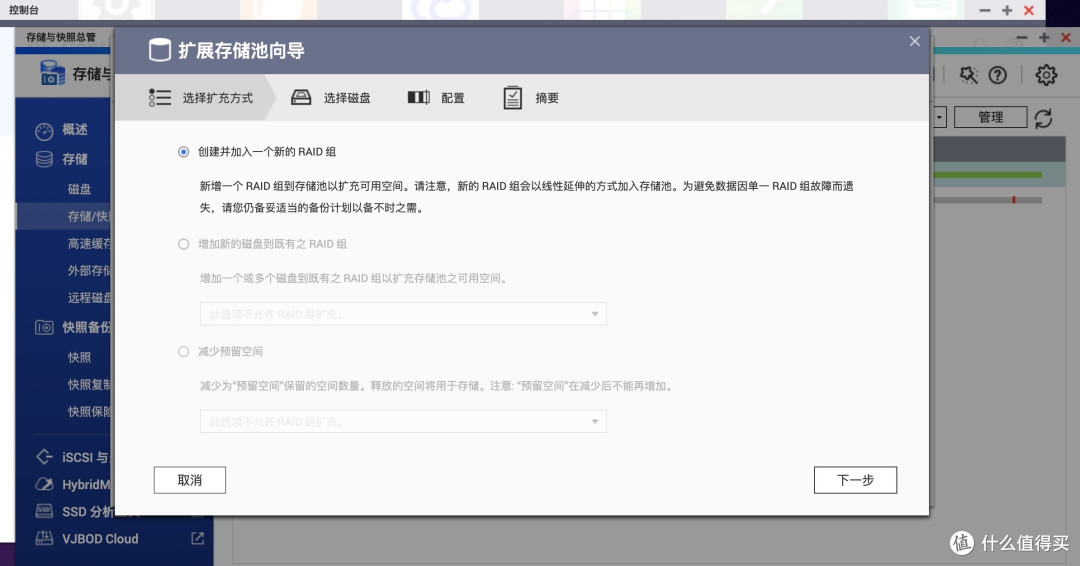The width and height of the screenshot is (1080, 566).
Task: Click the configuration icon beside 配置
Action: click(419, 97)
